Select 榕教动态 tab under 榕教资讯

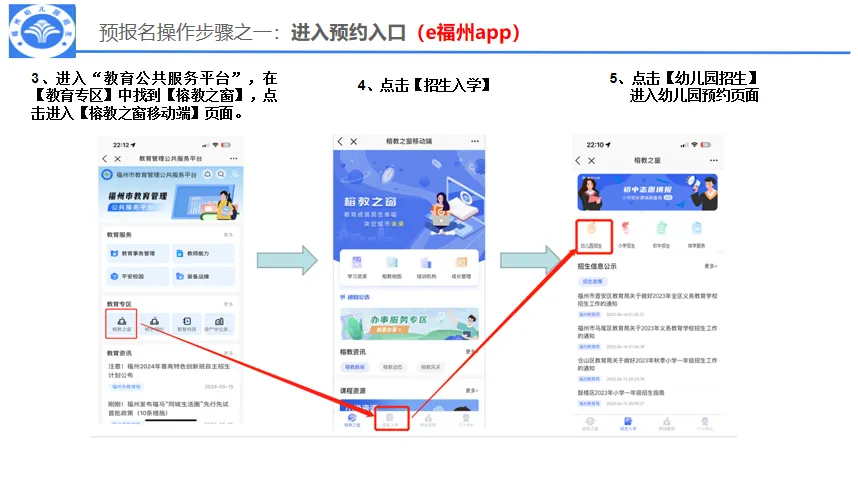pos(392,367)
